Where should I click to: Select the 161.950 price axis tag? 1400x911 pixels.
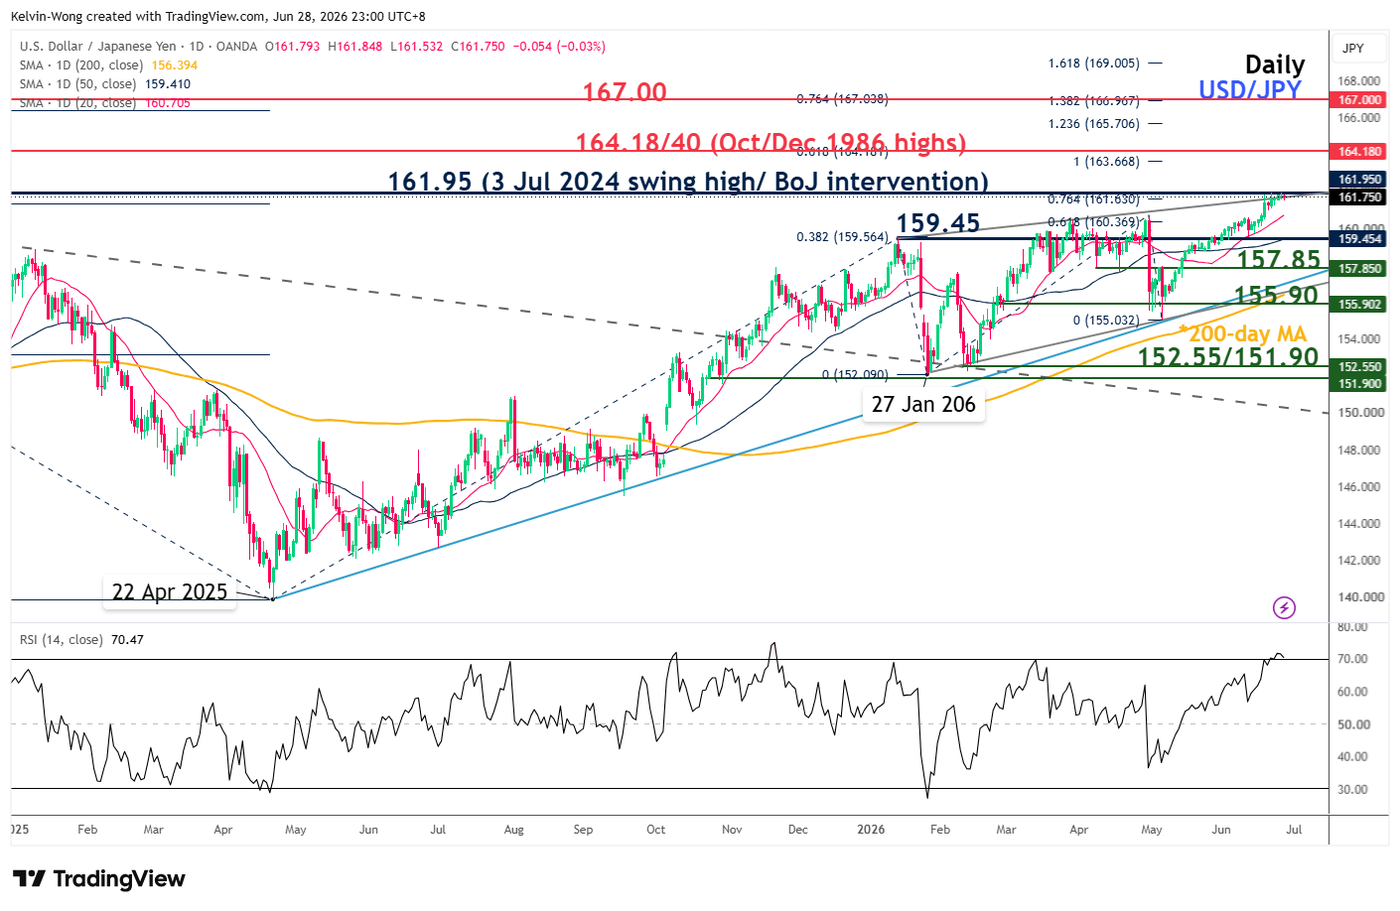(1360, 180)
